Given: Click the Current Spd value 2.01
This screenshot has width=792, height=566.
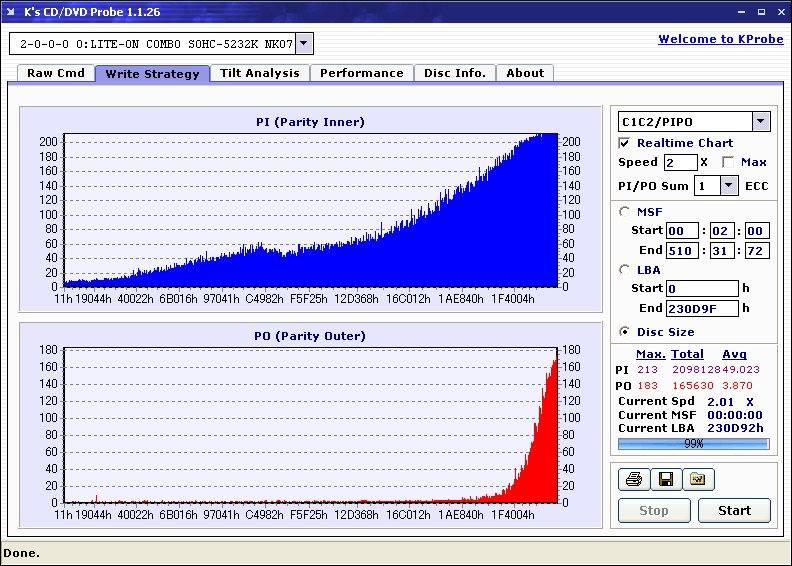Looking at the screenshot, I should click(720, 402).
